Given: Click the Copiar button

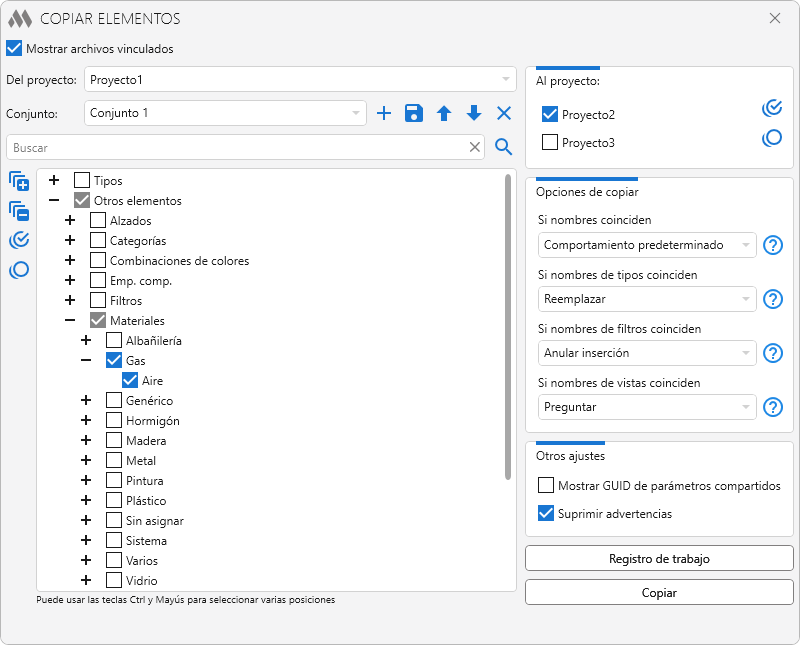Looking at the screenshot, I should (659, 592).
